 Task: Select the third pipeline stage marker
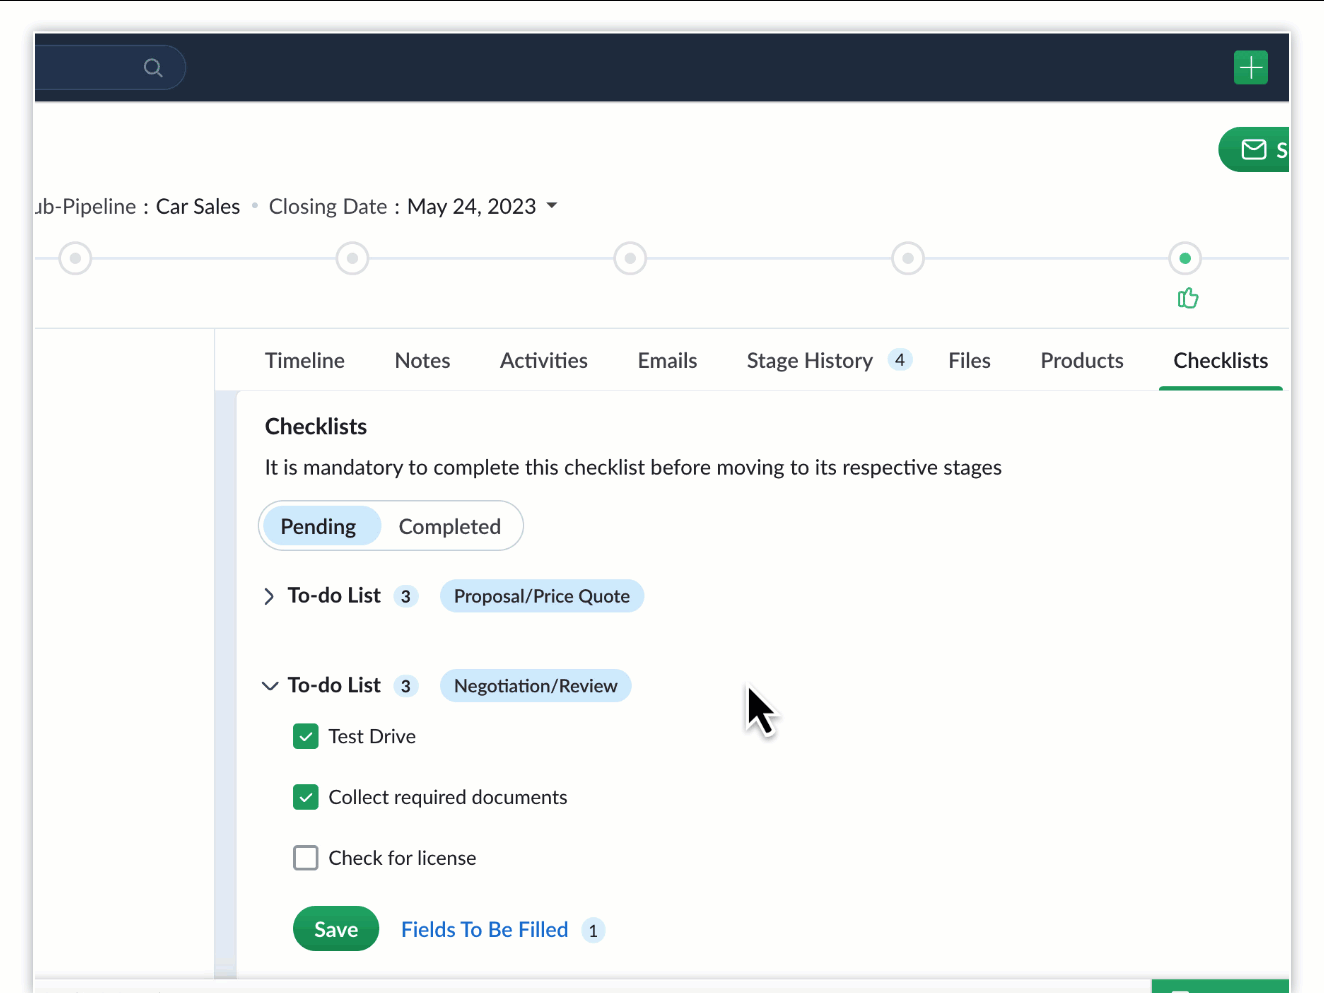pyautogui.click(x=630, y=258)
